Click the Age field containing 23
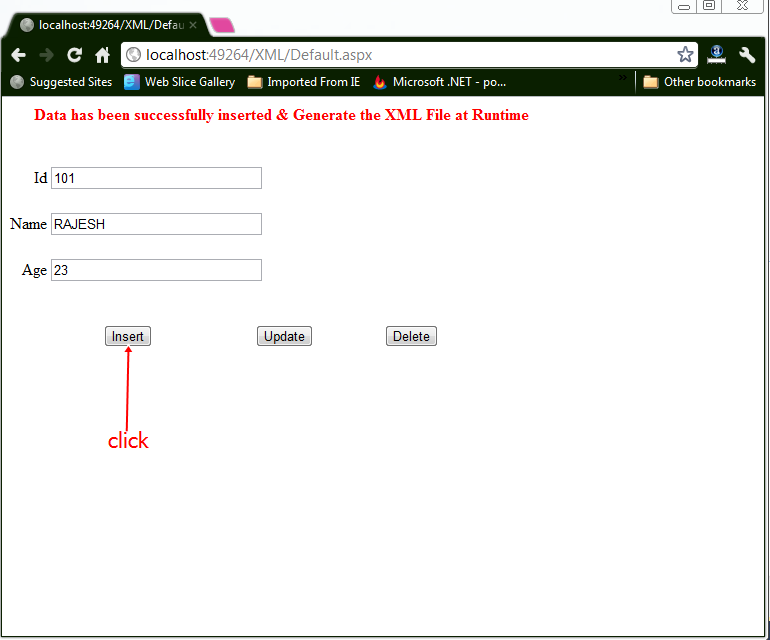 click(156, 270)
